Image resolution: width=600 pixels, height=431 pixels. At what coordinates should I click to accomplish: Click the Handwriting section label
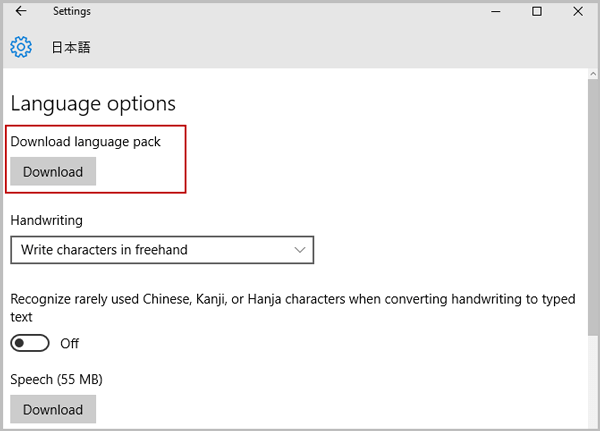point(46,220)
